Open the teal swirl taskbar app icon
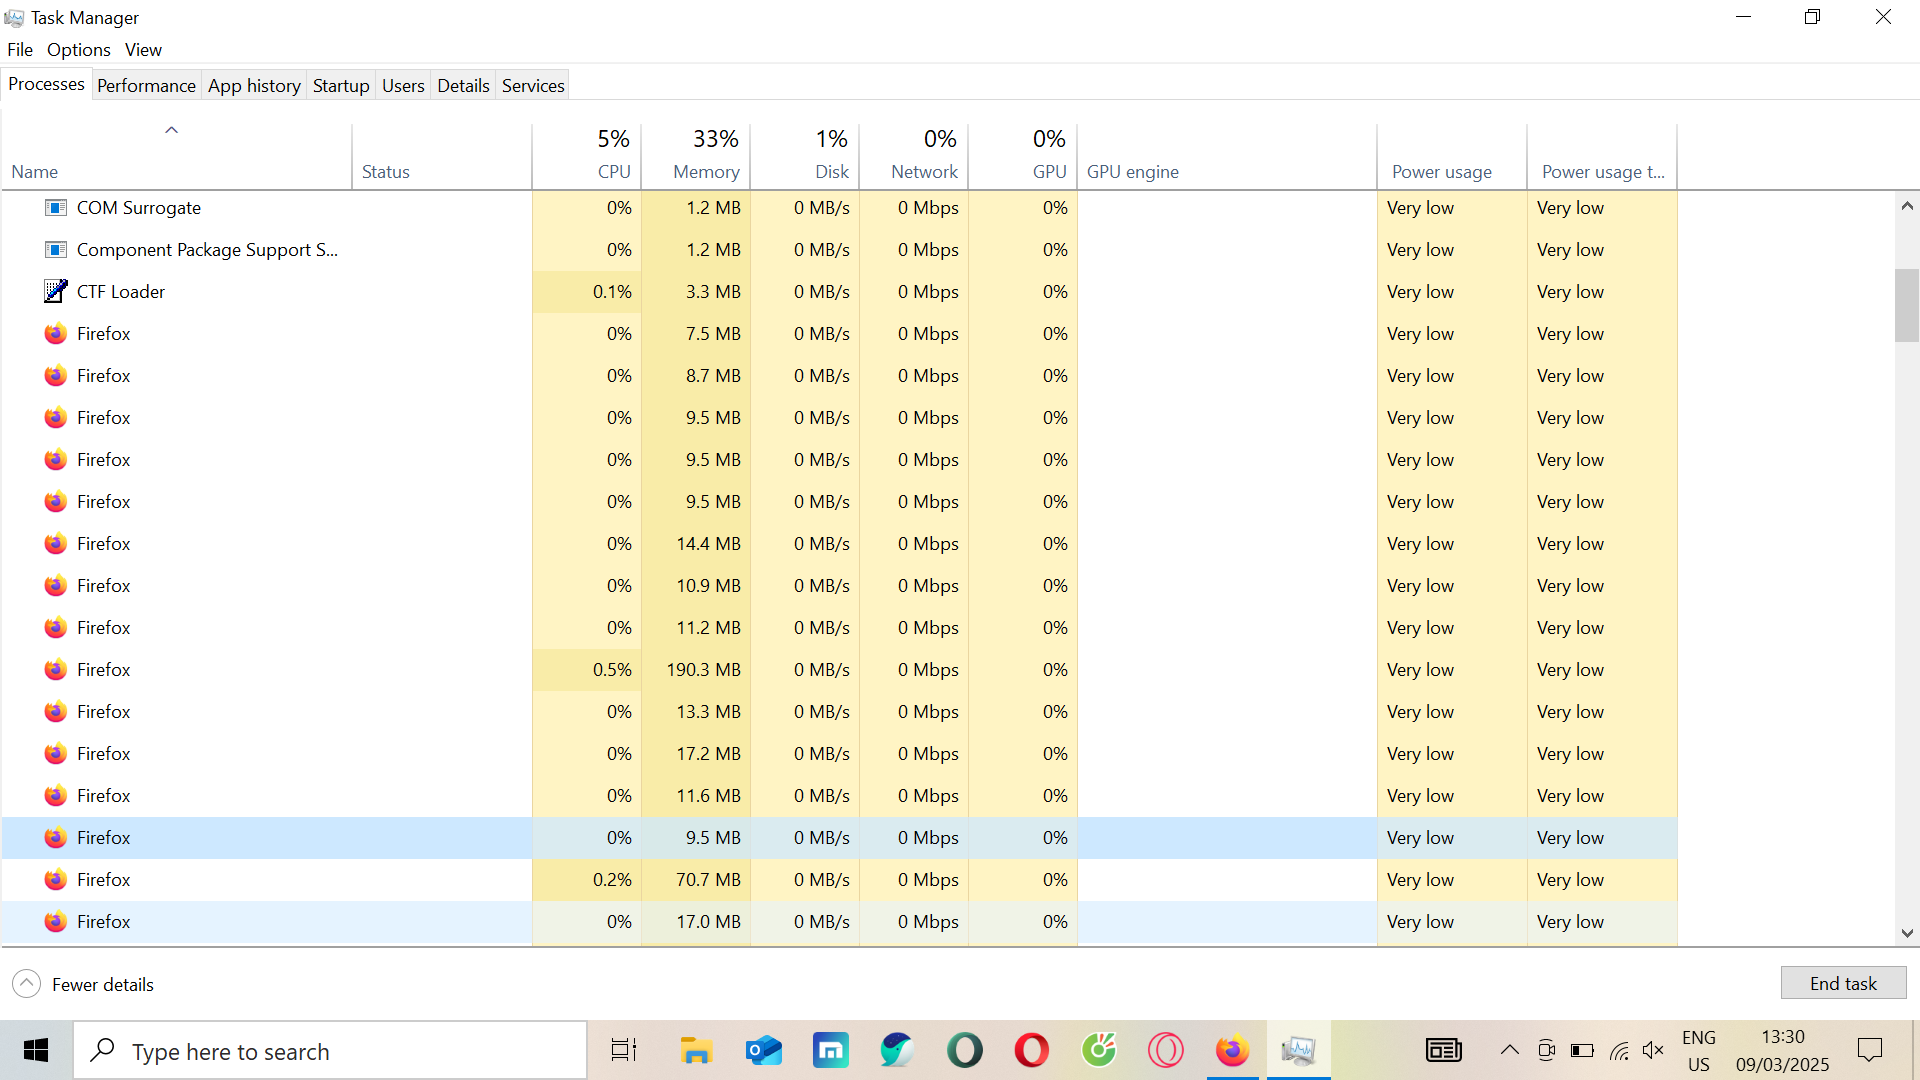The width and height of the screenshot is (1920, 1080). (x=897, y=1050)
